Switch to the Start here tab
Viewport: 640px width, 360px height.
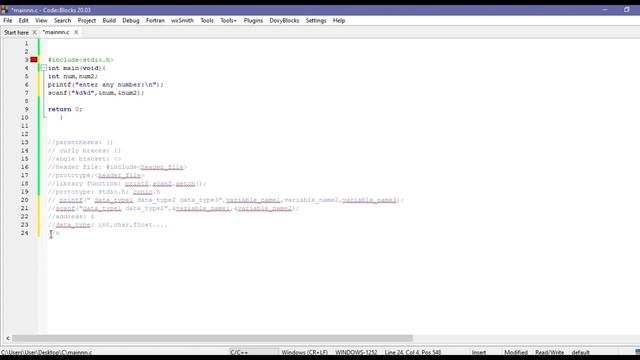[x=16, y=32]
